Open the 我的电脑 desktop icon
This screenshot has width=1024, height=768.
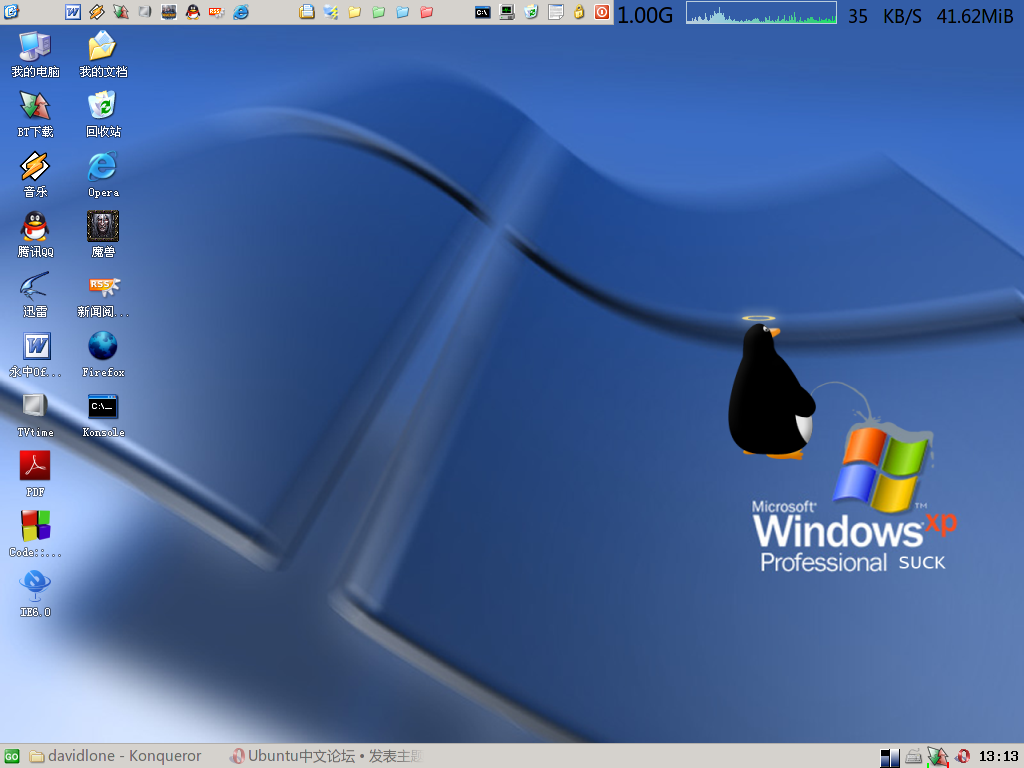coord(35,54)
